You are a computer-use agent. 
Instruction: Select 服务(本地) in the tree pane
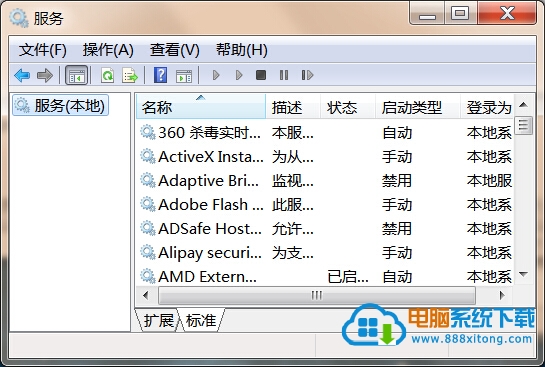click(60, 105)
